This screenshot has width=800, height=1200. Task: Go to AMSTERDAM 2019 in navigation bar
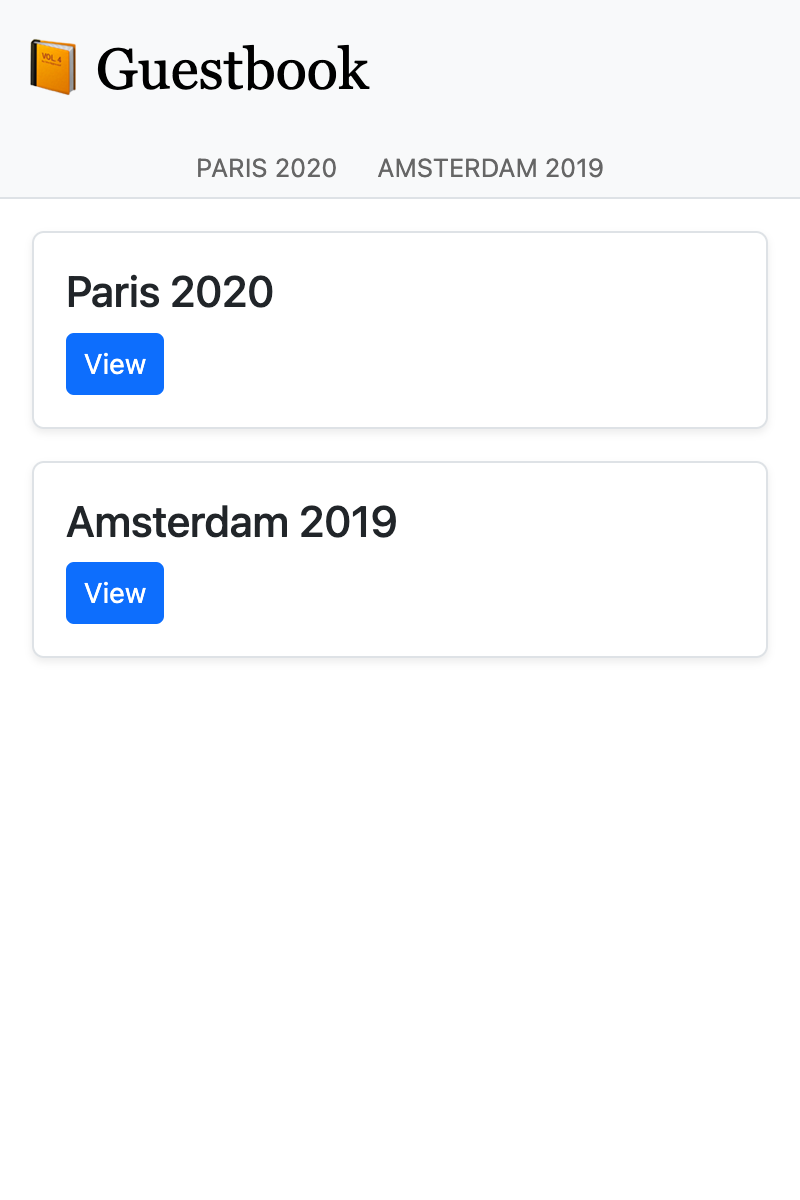coord(490,168)
